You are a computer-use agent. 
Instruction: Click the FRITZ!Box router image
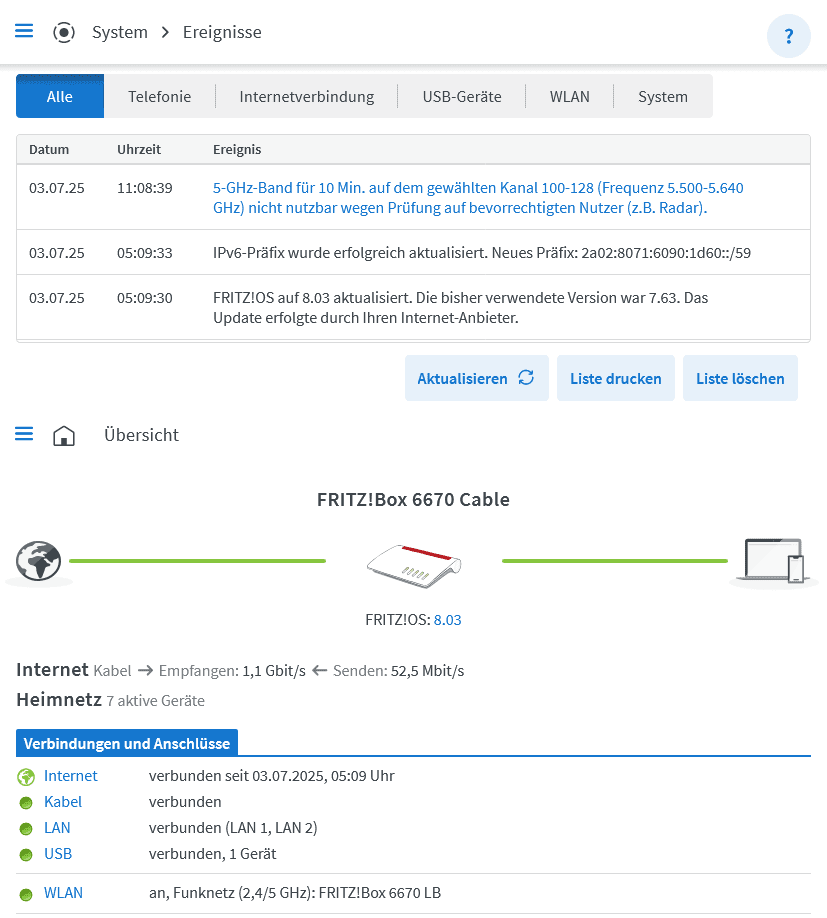click(x=414, y=566)
